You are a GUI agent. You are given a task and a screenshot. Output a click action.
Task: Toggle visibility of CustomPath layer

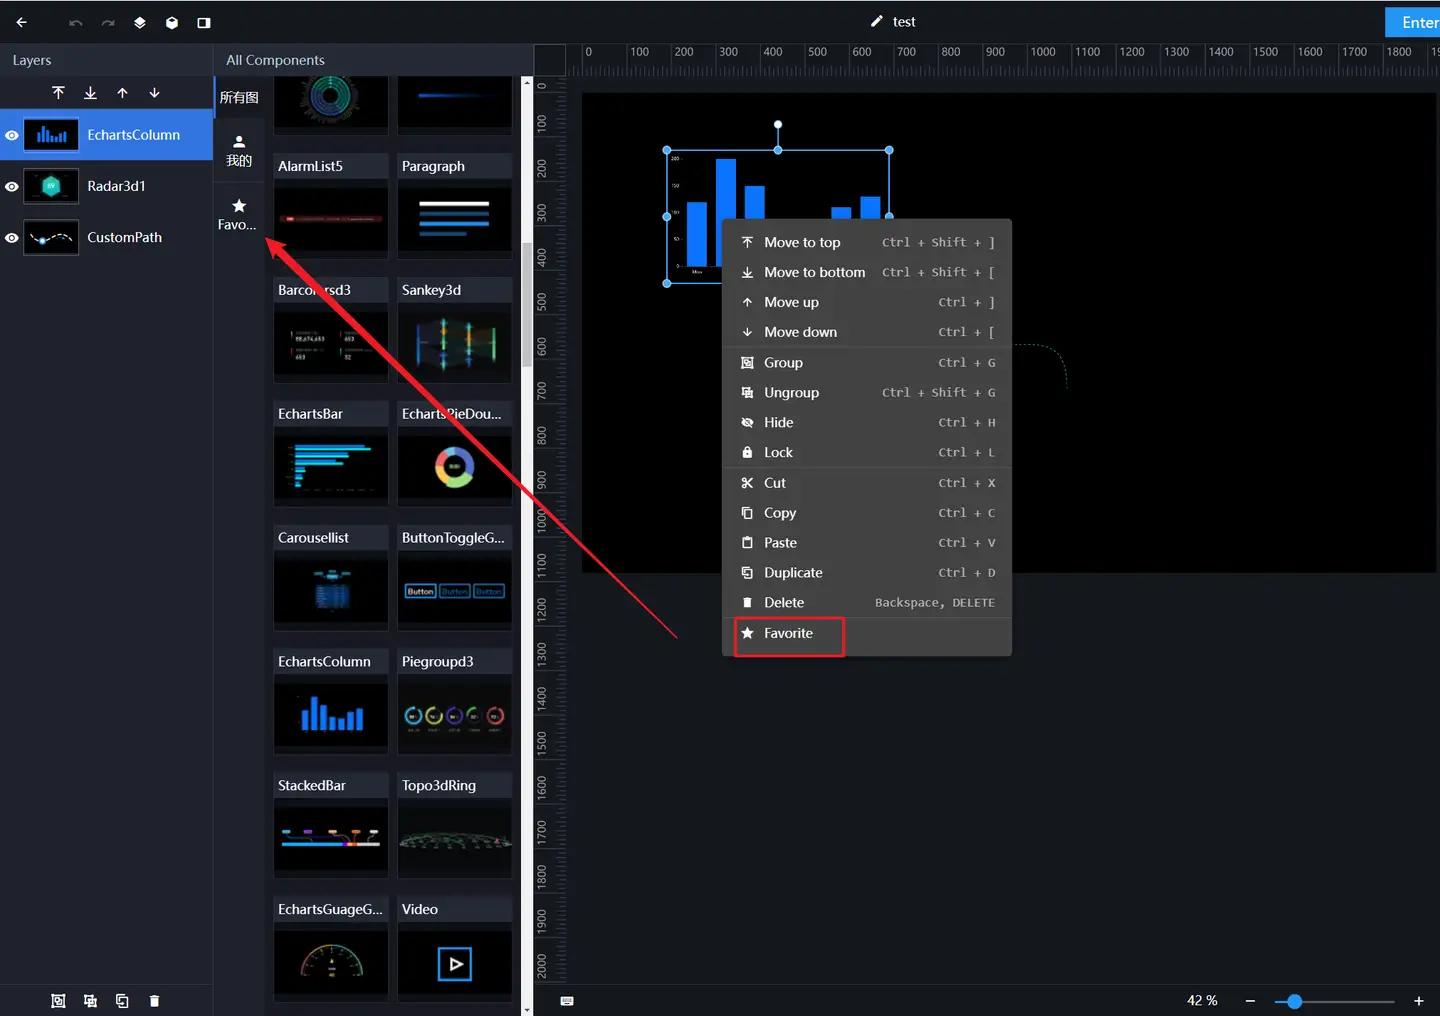pyautogui.click(x=12, y=238)
